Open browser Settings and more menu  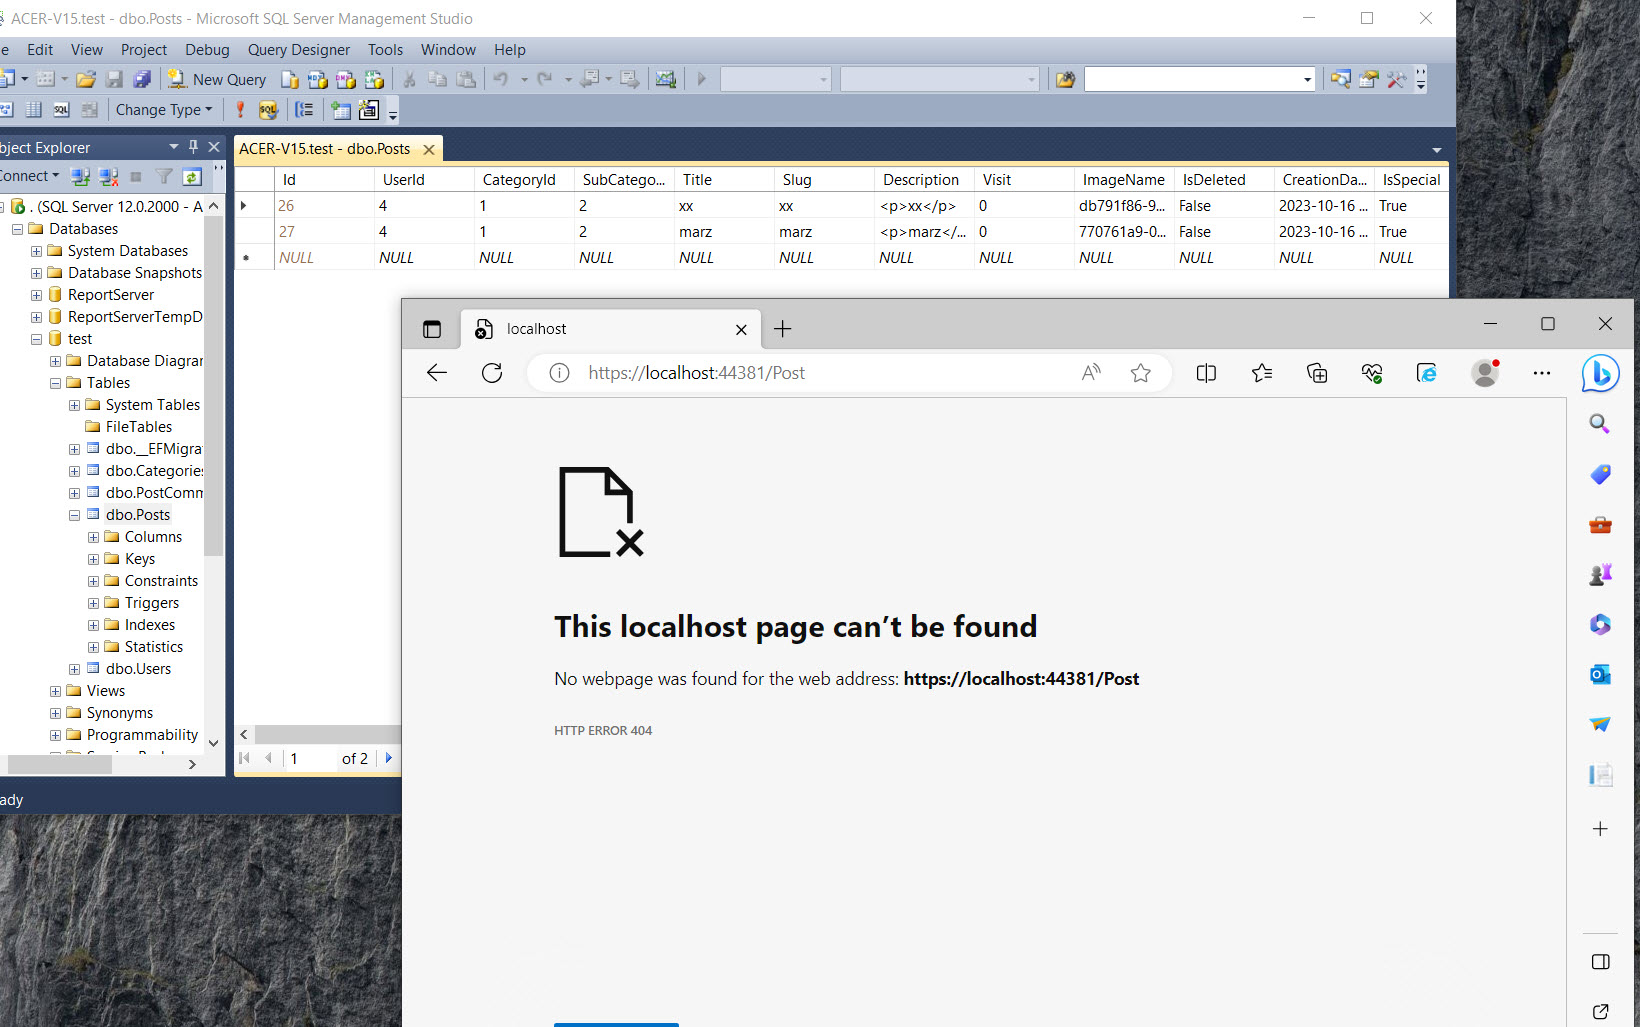pyautogui.click(x=1541, y=373)
